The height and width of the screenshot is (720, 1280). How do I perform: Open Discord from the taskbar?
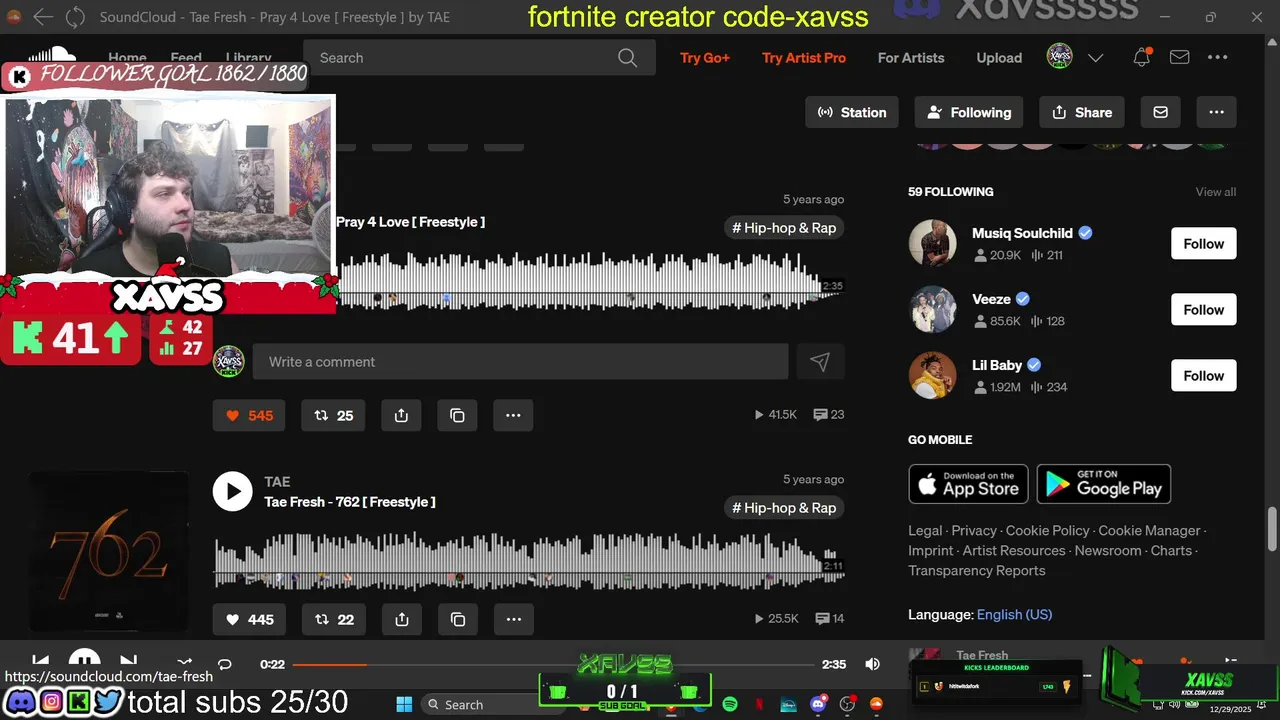(819, 704)
